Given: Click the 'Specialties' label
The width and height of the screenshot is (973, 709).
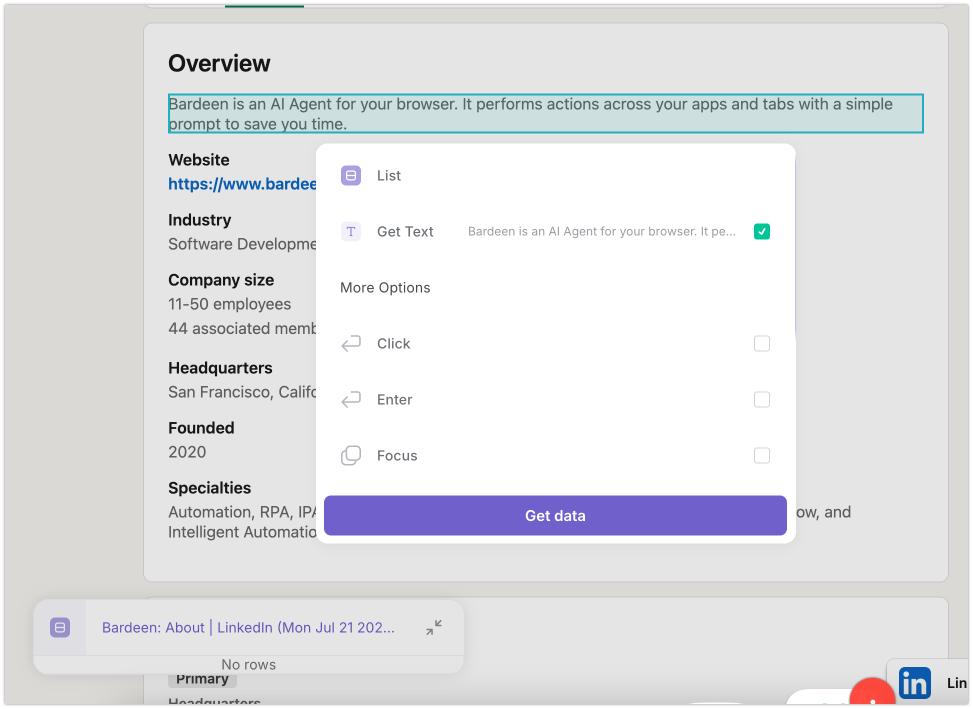Looking at the screenshot, I should point(210,488).
